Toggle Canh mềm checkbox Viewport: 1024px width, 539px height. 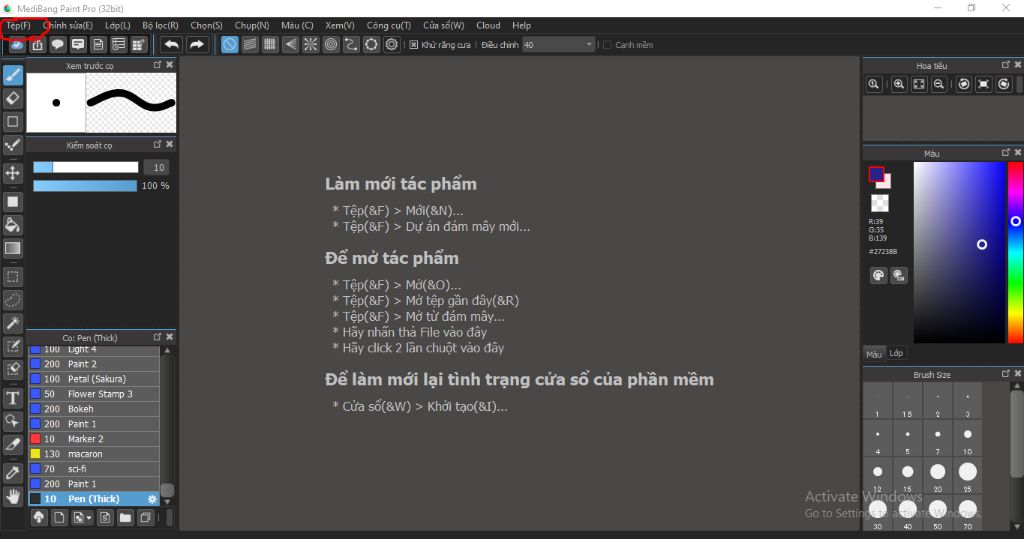point(607,45)
